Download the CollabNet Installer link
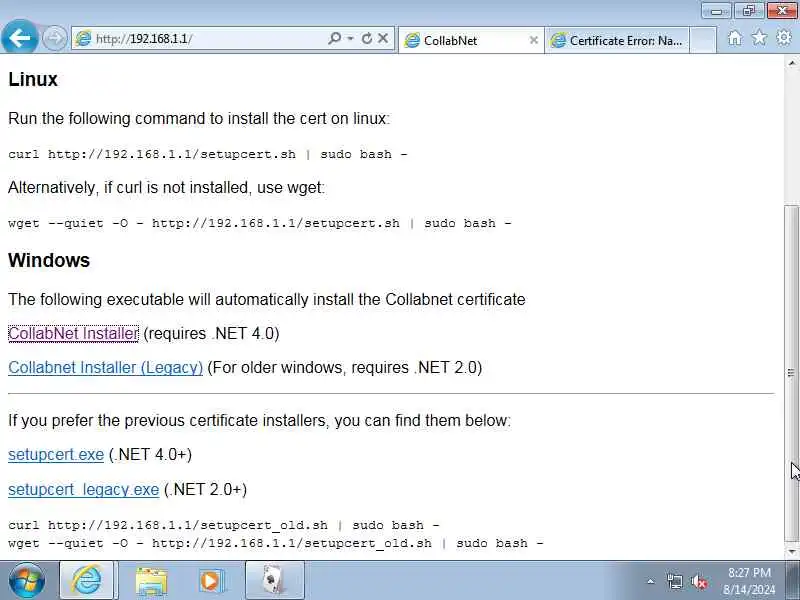Image resolution: width=800 pixels, height=600 pixels. pyautogui.click(x=73, y=334)
